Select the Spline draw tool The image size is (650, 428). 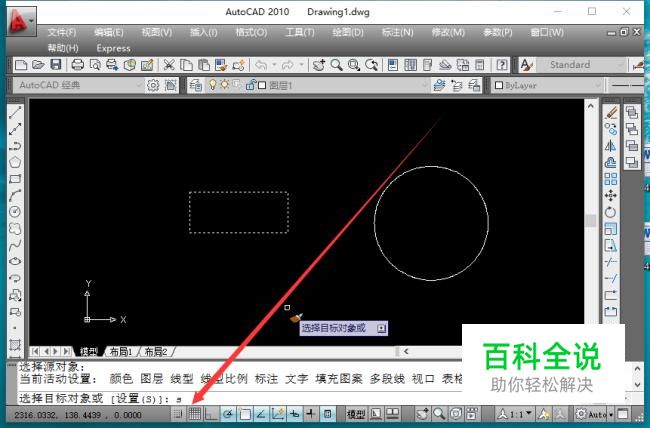(15, 245)
